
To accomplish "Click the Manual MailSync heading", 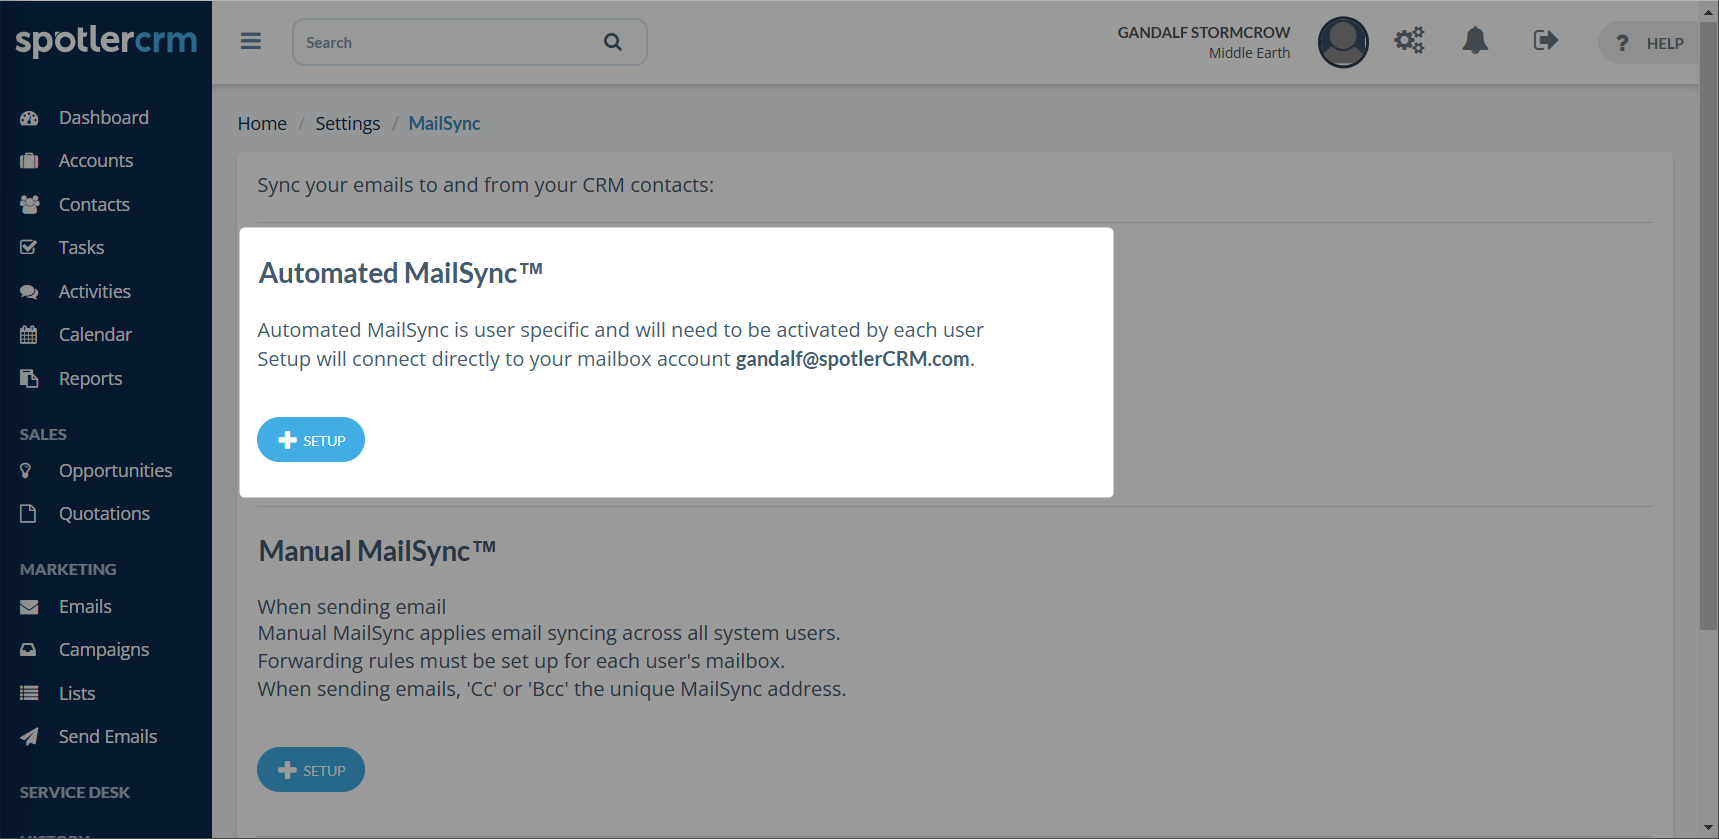I will pos(377,550).
